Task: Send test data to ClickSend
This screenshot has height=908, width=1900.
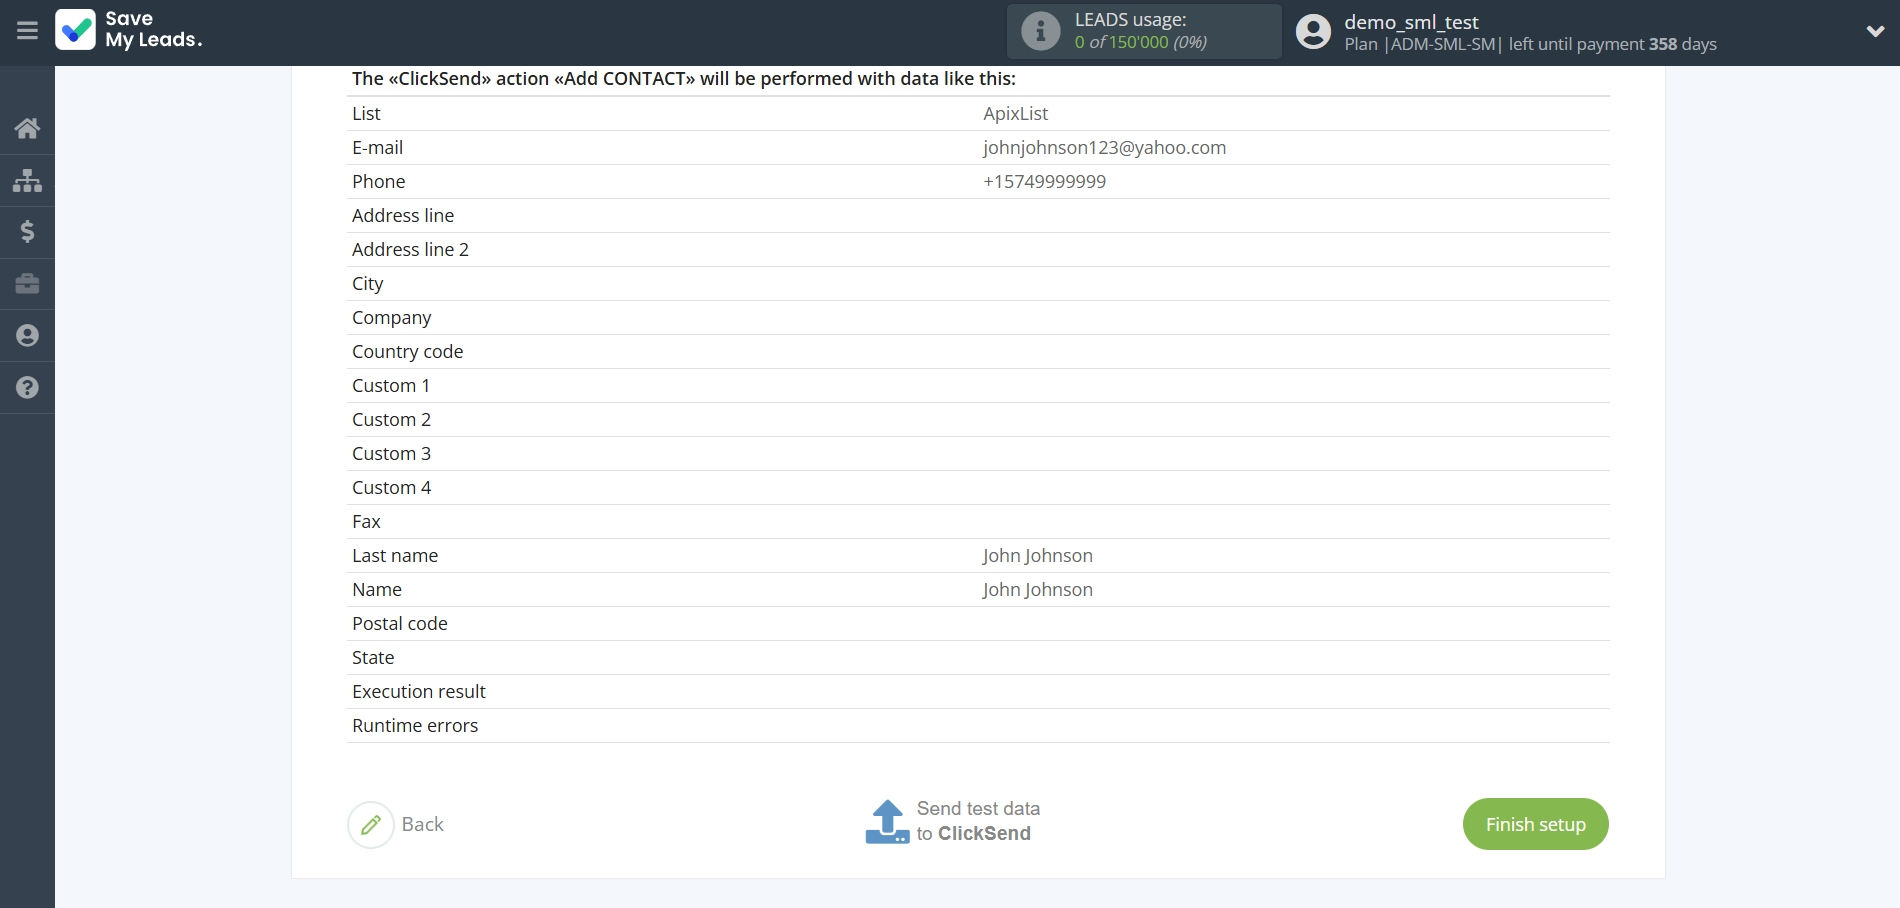Action: pyautogui.click(x=977, y=821)
